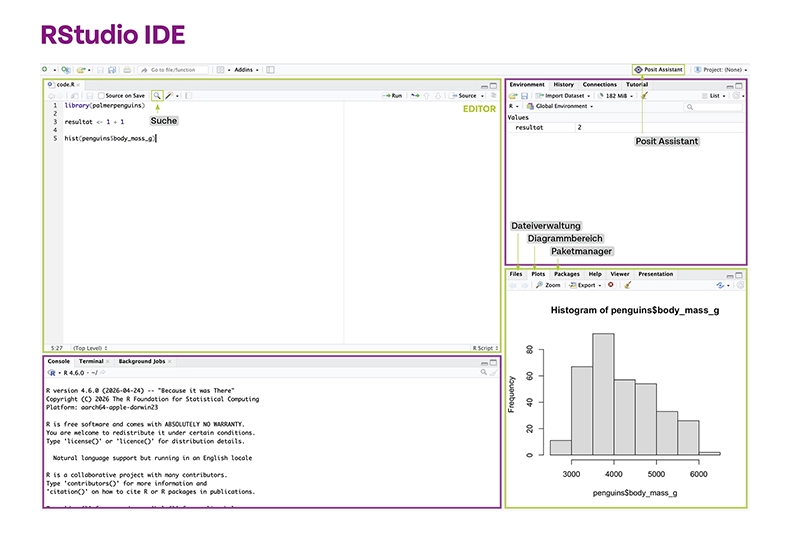Click the Console tab
The height and width of the screenshot is (559, 790).
pos(58,361)
